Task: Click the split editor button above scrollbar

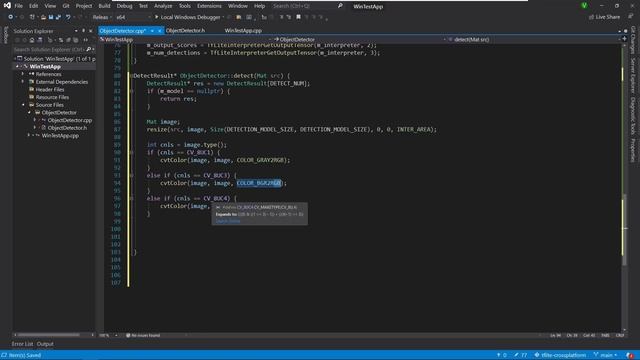Action: tap(624, 39)
